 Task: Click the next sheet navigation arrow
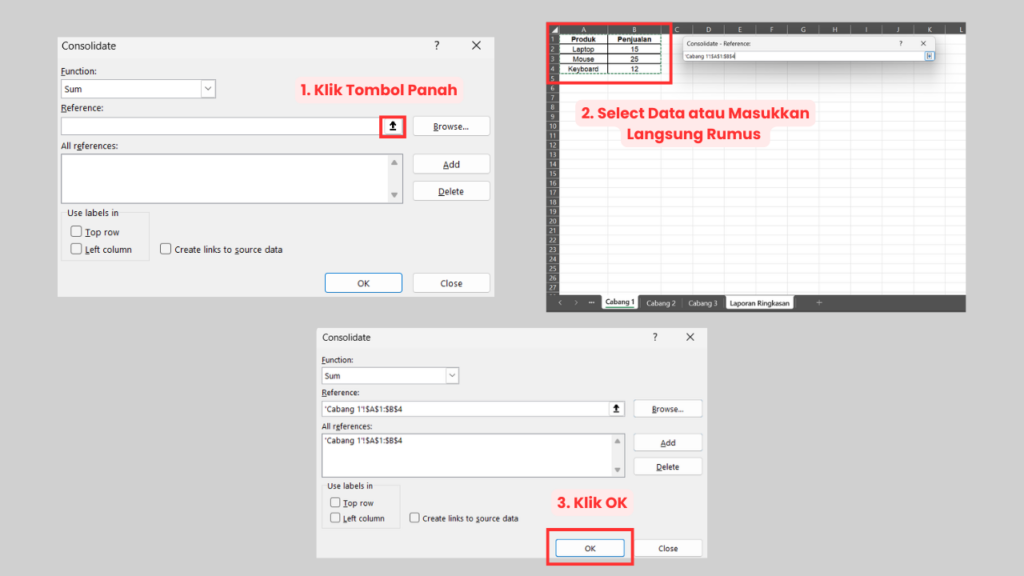point(576,303)
